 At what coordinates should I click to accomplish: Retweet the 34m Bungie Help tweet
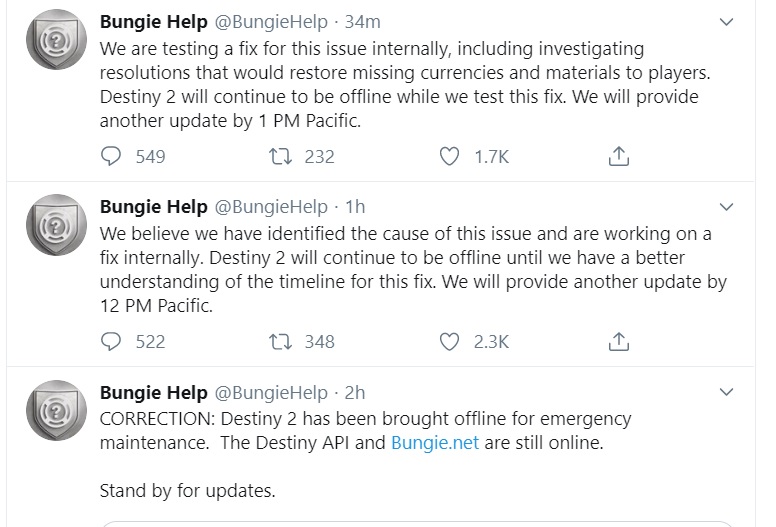[x=280, y=156]
